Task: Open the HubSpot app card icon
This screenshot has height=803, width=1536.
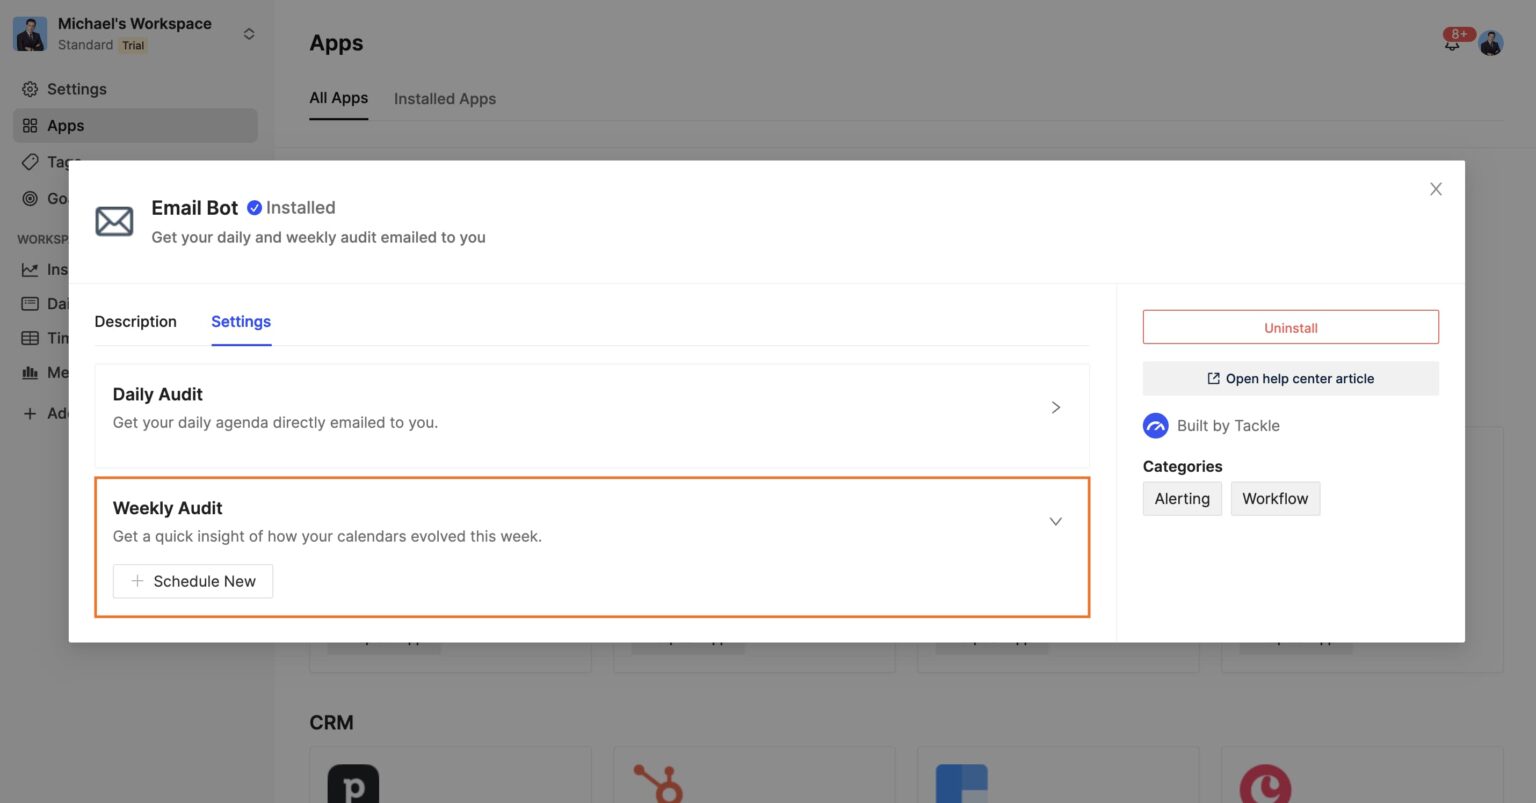Action: click(x=658, y=783)
